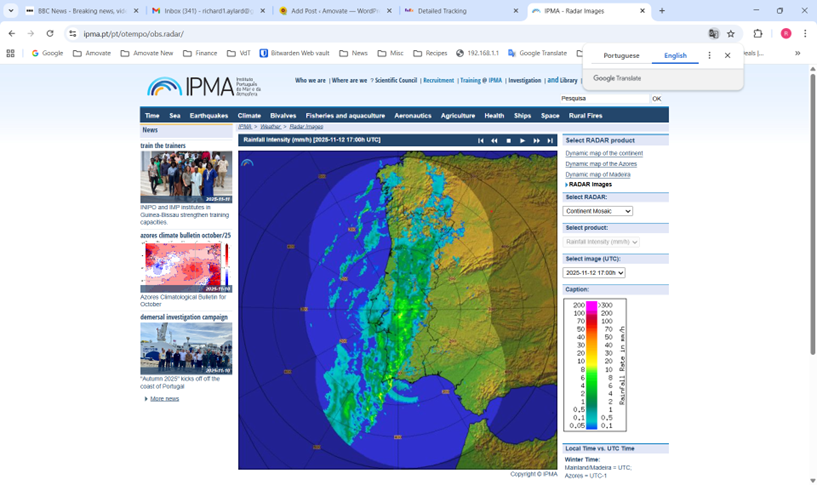Skip to the last radar frame

coord(550,141)
